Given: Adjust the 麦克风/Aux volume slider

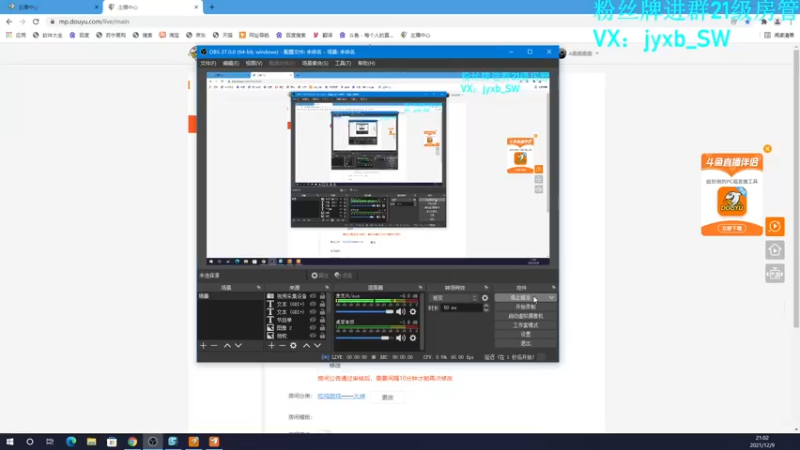Looking at the screenshot, I should (365, 311).
